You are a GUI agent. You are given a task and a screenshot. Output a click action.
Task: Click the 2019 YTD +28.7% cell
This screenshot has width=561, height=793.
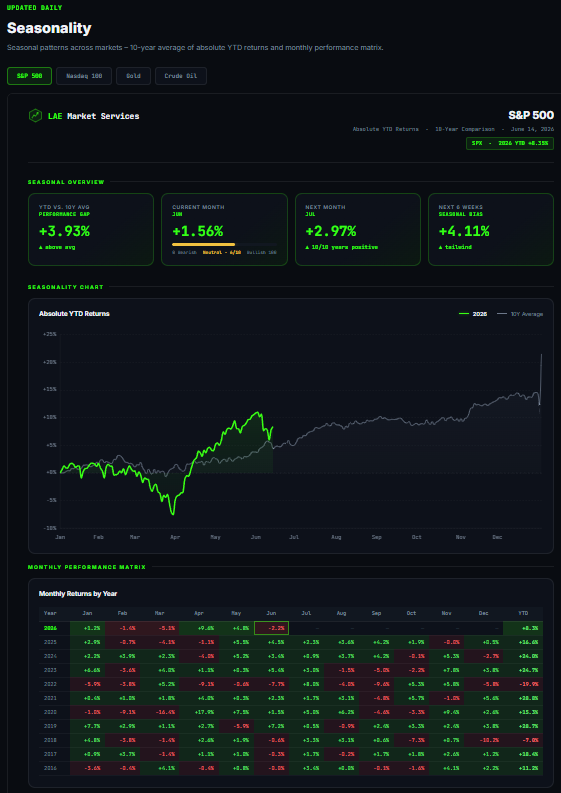click(523, 726)
